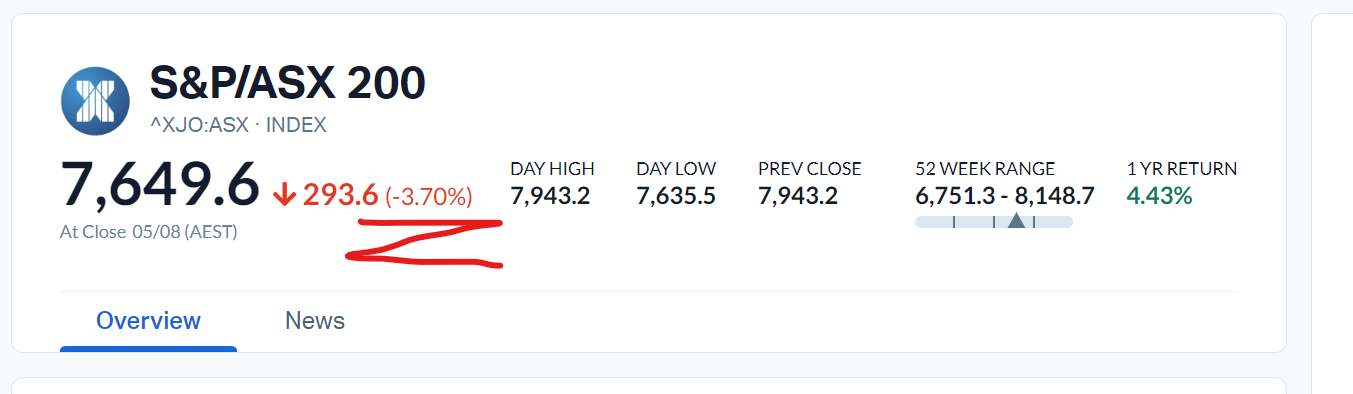Click the 52 WEEK RANGE label
Screen dimensions: 1353x394
click(x=985, y=169)
